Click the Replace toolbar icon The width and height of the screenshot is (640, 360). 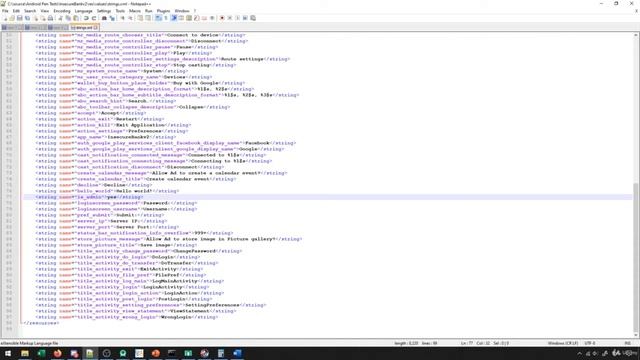[x=113, y=18]
